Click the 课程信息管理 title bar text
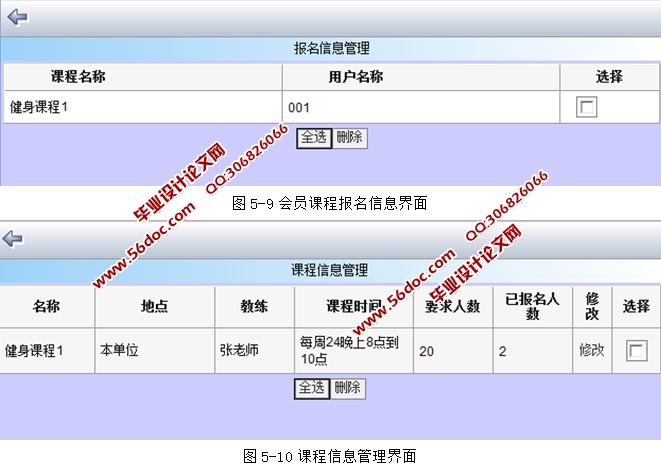 point(330,270)
